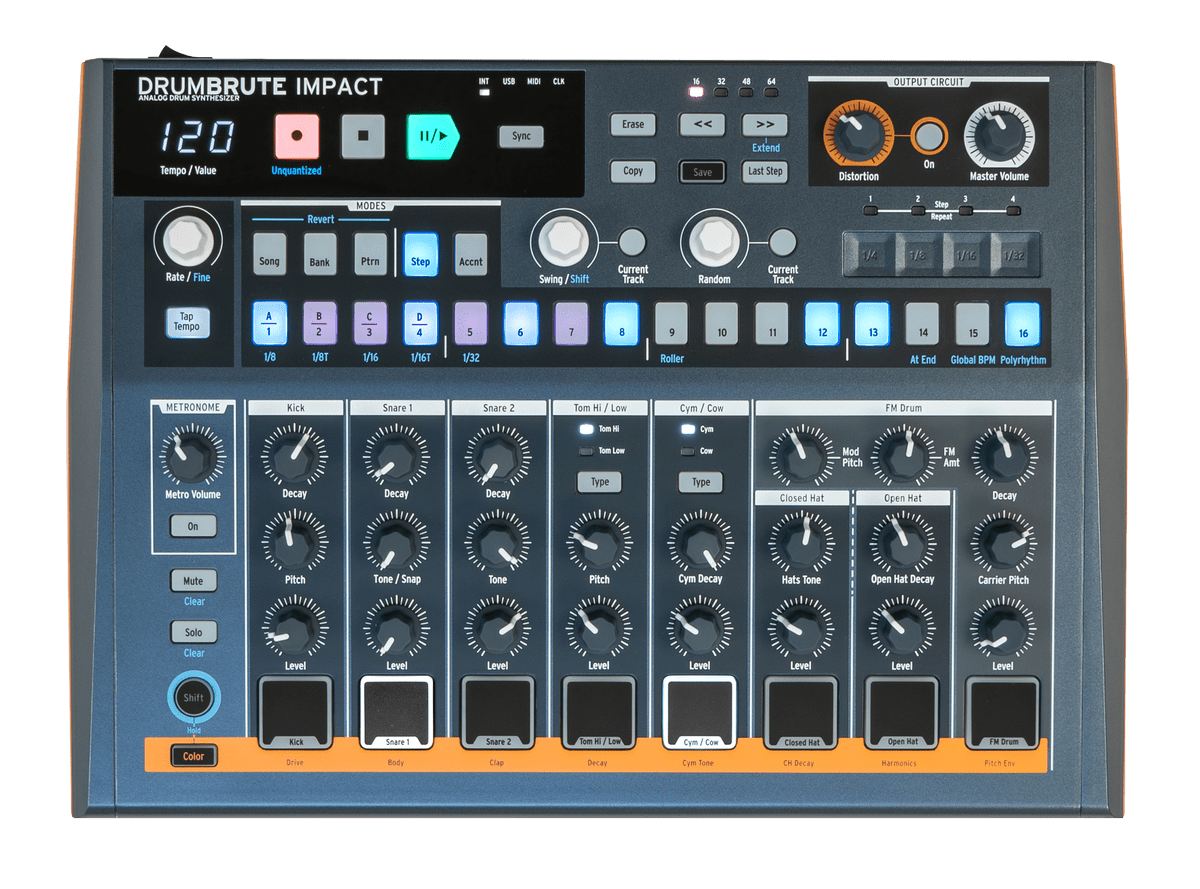Screen dimensions: 1200x889
Task: Strike the FM Drum pad
Action: [x=1003, y=712]
